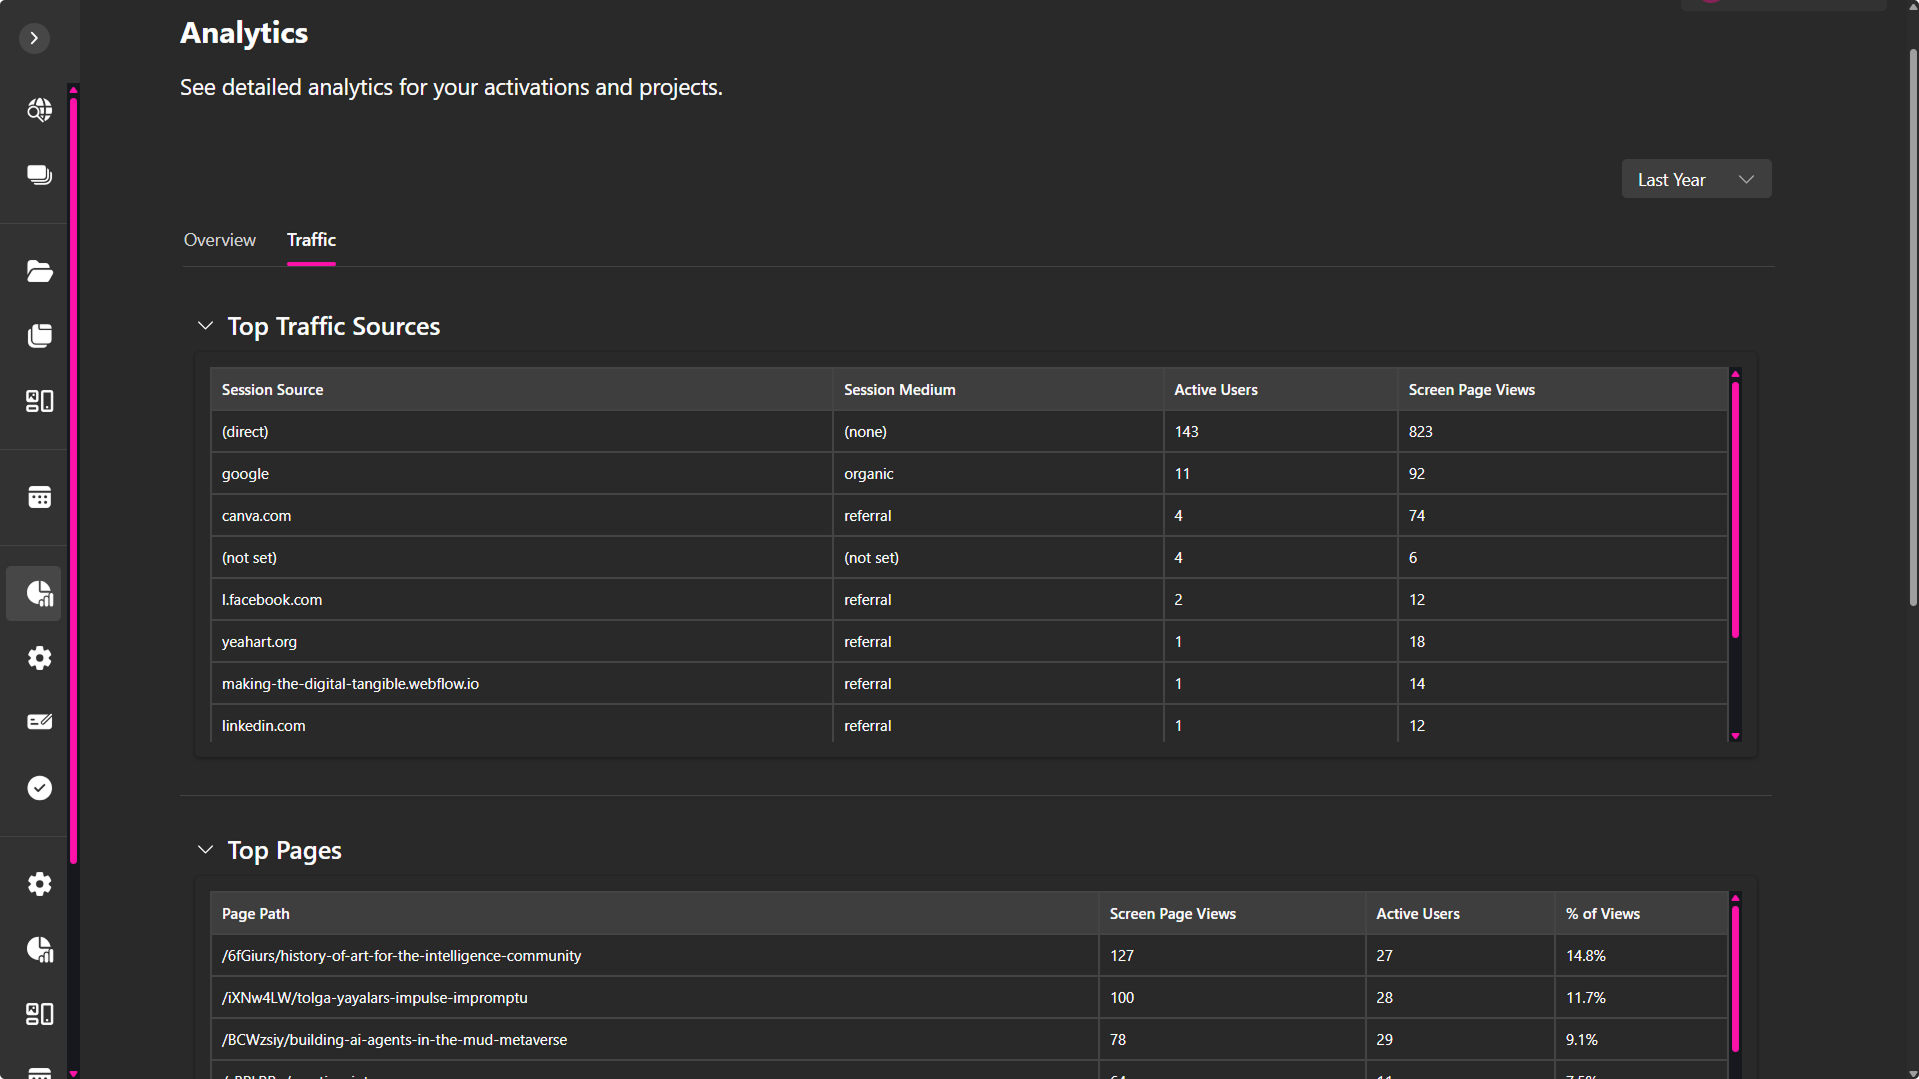Click the card with pen sidebar icon
The image size is (1919, 1079).
[x=39, y=722]
